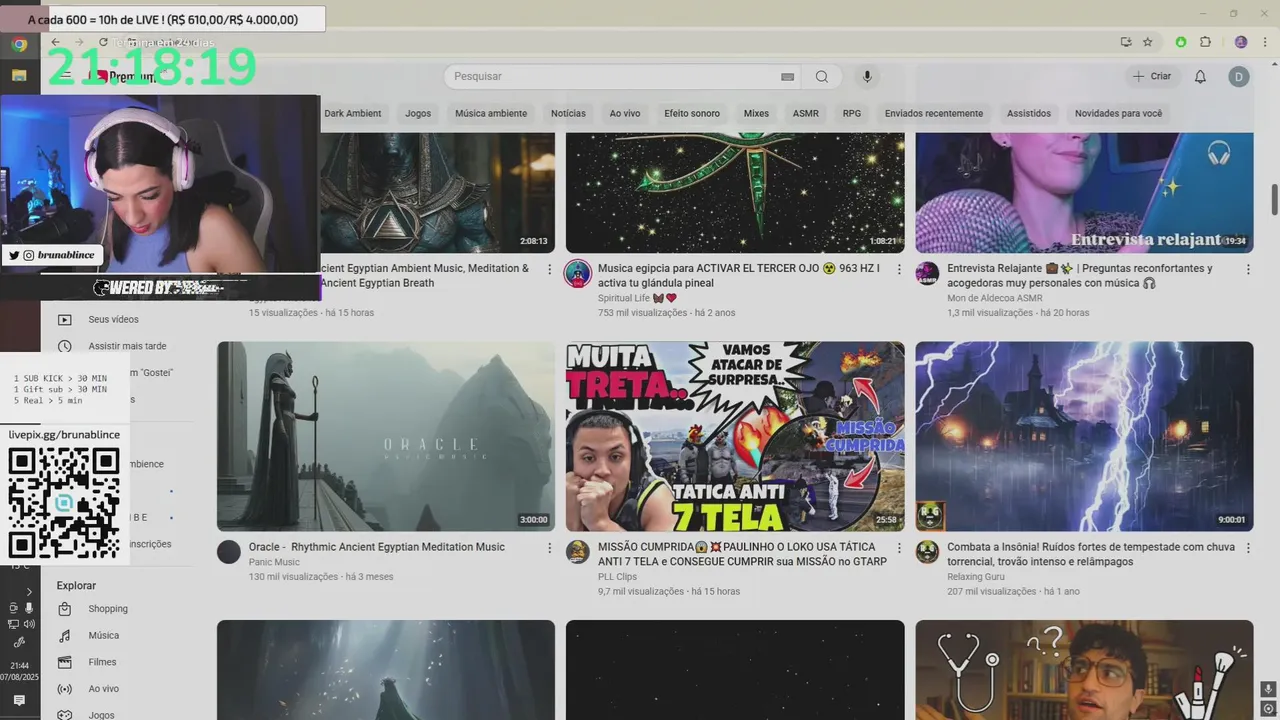Image resolution: width=1280 pixels, height=720 pixels.
Task: Open the Chrome extensions puzzle icon
Action: pos(1205,42)
